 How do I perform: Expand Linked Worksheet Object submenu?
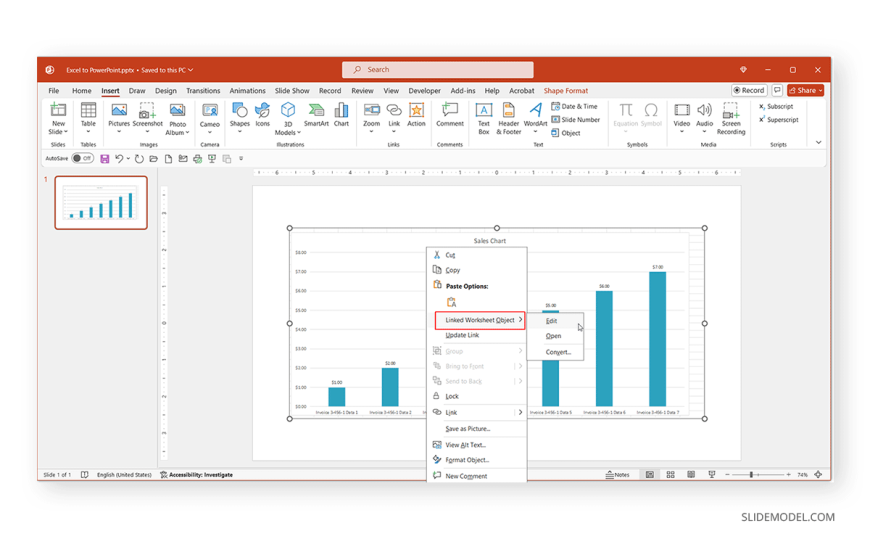pos(480,320)
